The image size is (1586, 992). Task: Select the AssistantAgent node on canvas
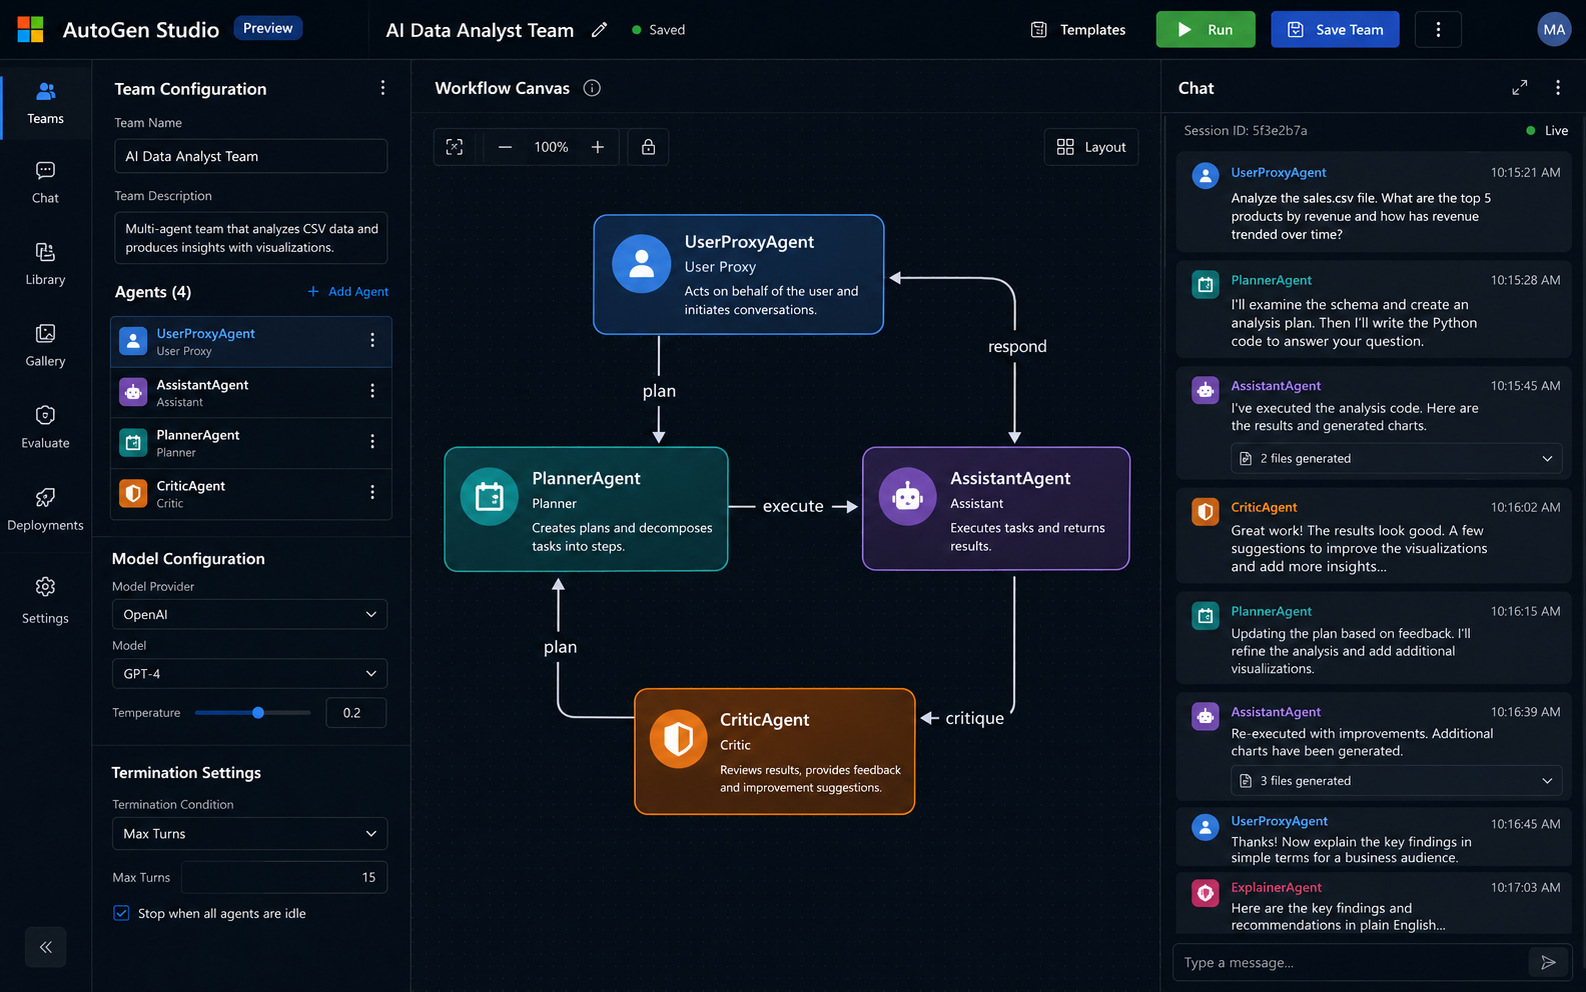(996, 509)
